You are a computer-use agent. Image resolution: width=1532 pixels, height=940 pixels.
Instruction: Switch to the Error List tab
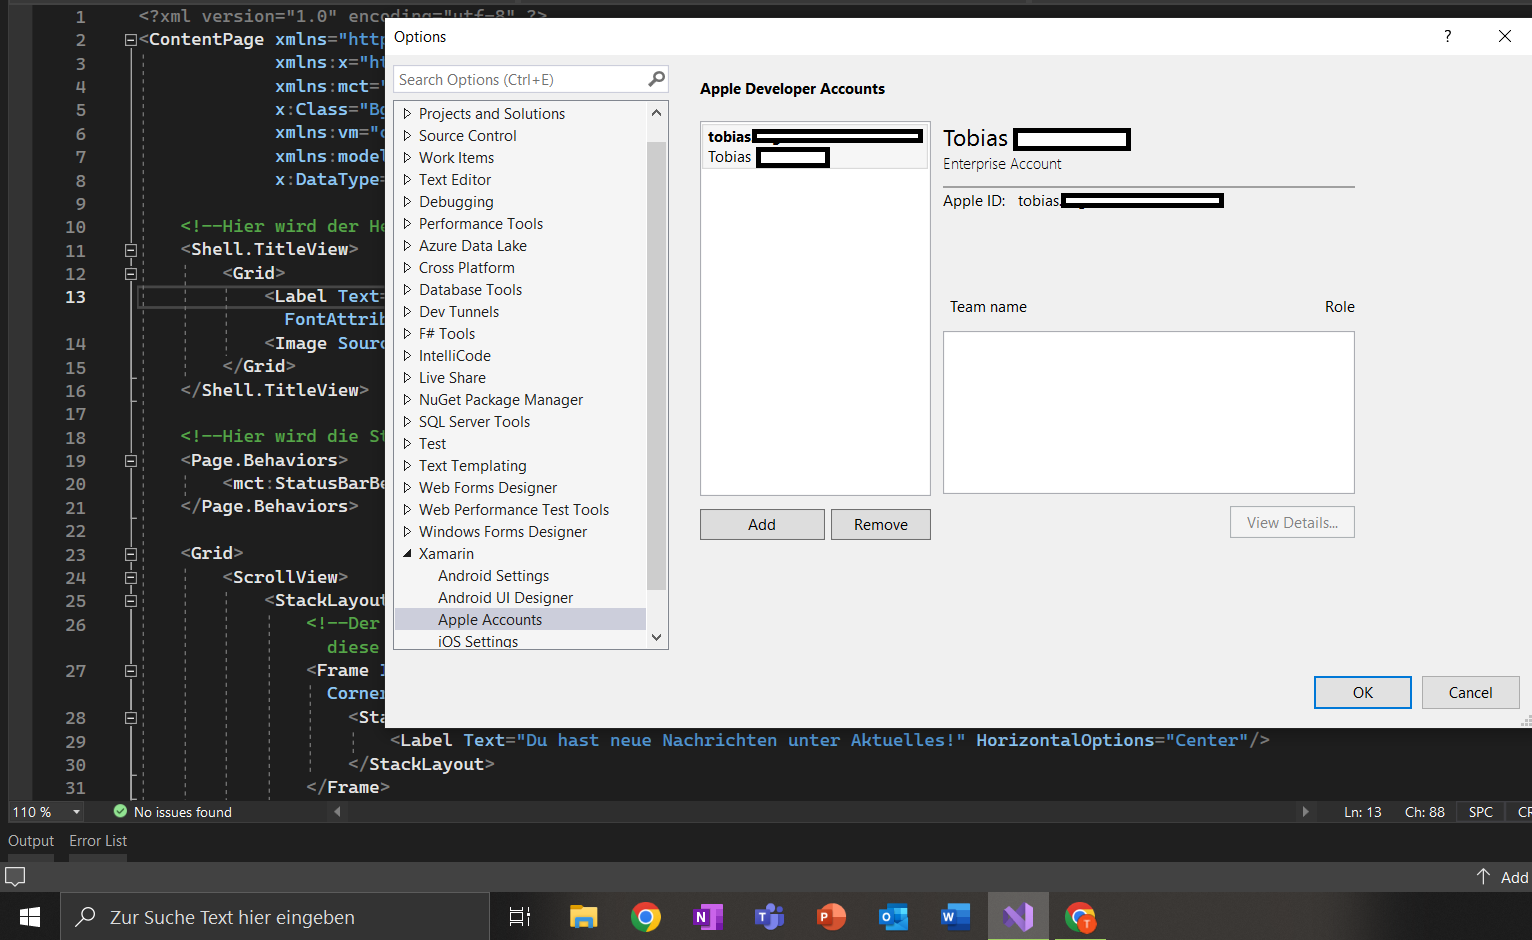98,840
